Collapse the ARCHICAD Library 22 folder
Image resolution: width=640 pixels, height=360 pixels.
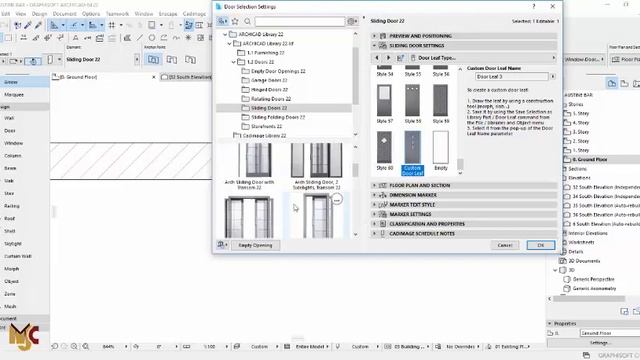pyautogui.click(x=225, y=34)
